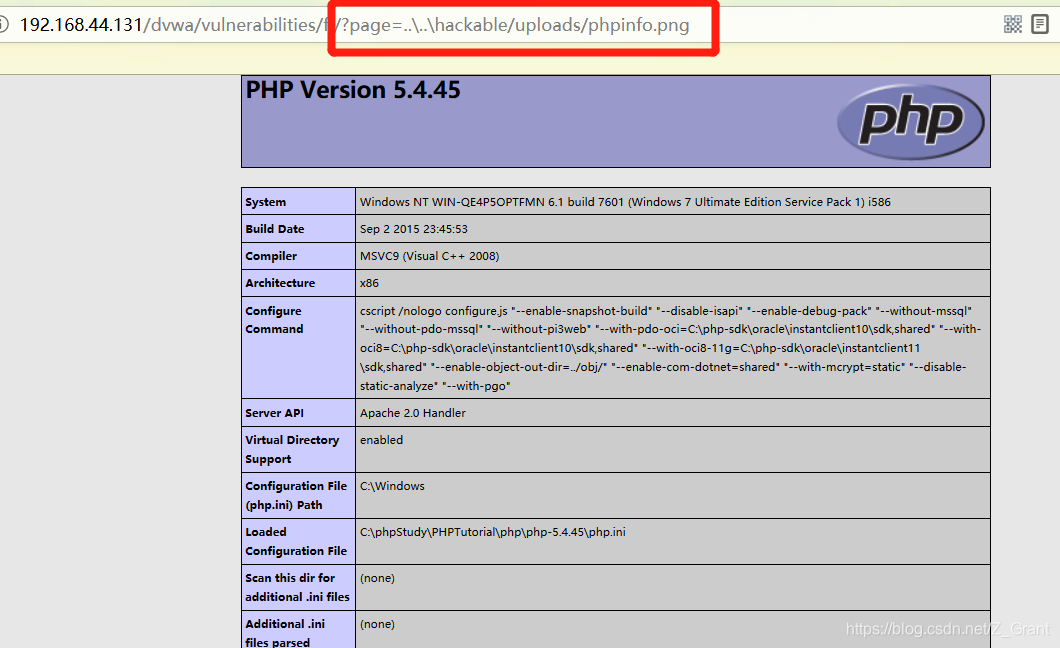Click the phpStudy php.ini path value
The image size is (1060, 648).
pyautogui.click(x=493, y=532)
